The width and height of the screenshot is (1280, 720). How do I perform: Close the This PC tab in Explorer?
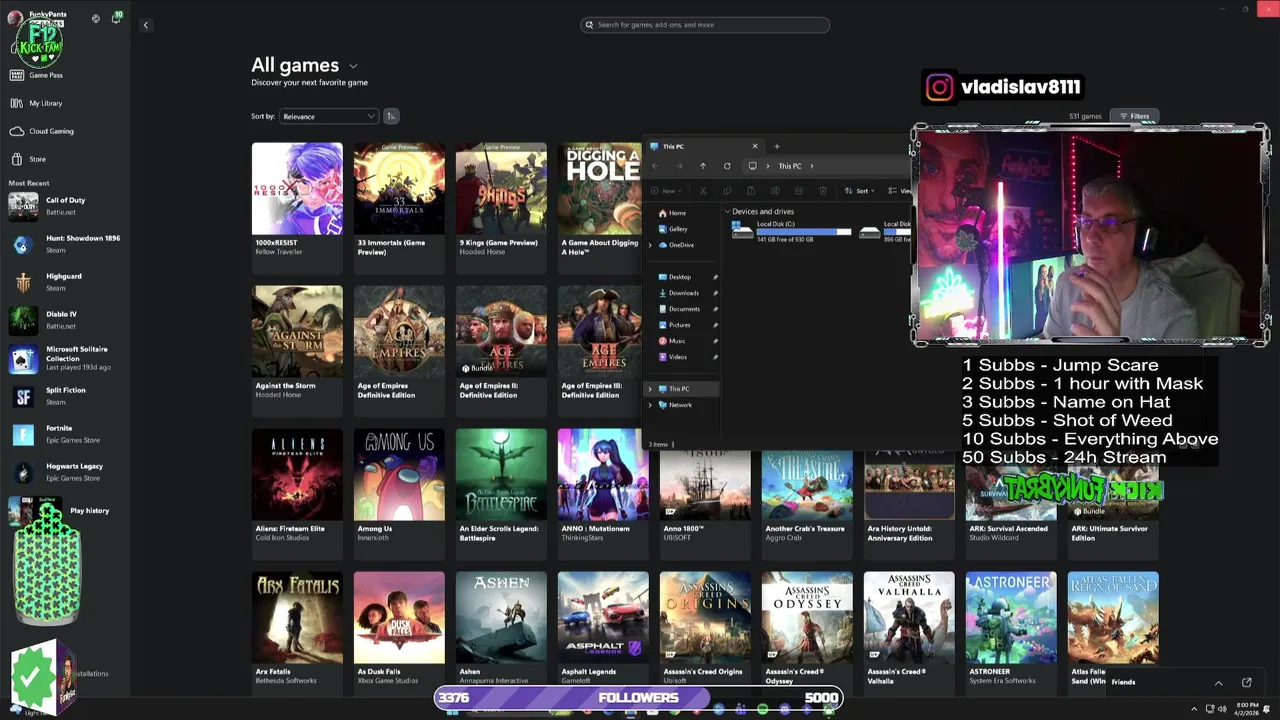coord(755,147)
